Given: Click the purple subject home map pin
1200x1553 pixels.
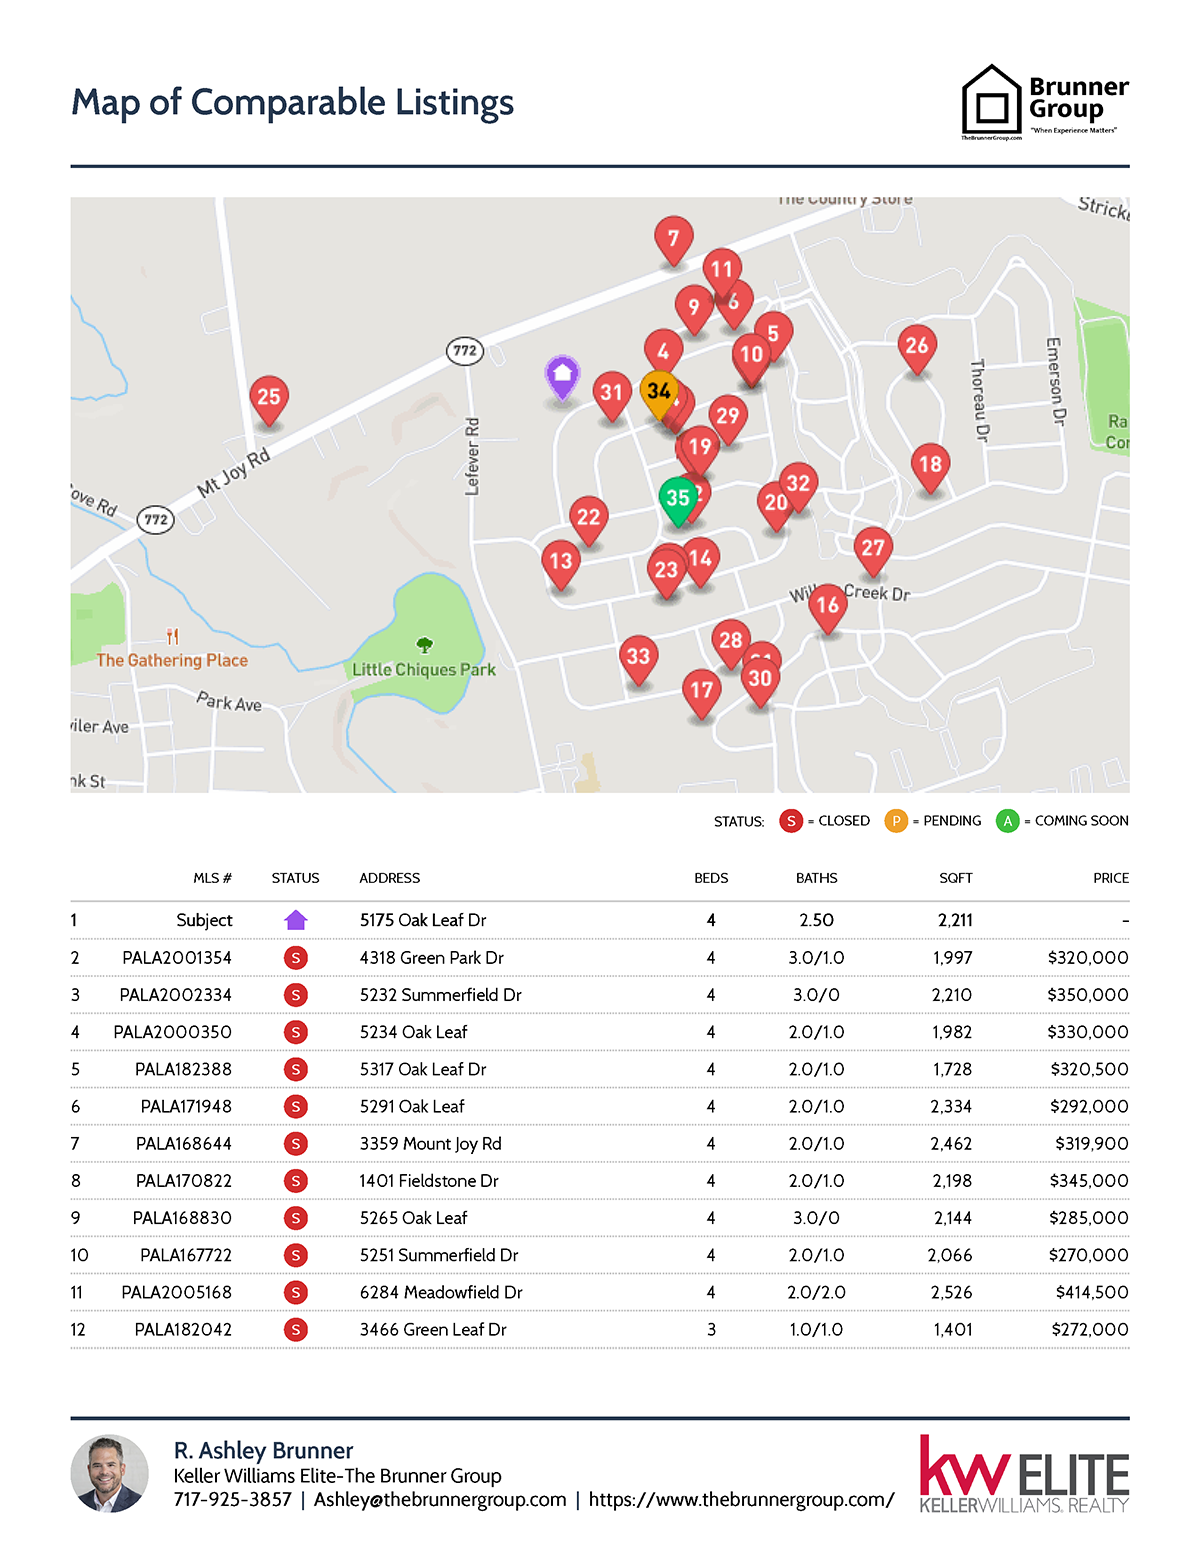Looking at the screenshot, I should coord(562,378).
